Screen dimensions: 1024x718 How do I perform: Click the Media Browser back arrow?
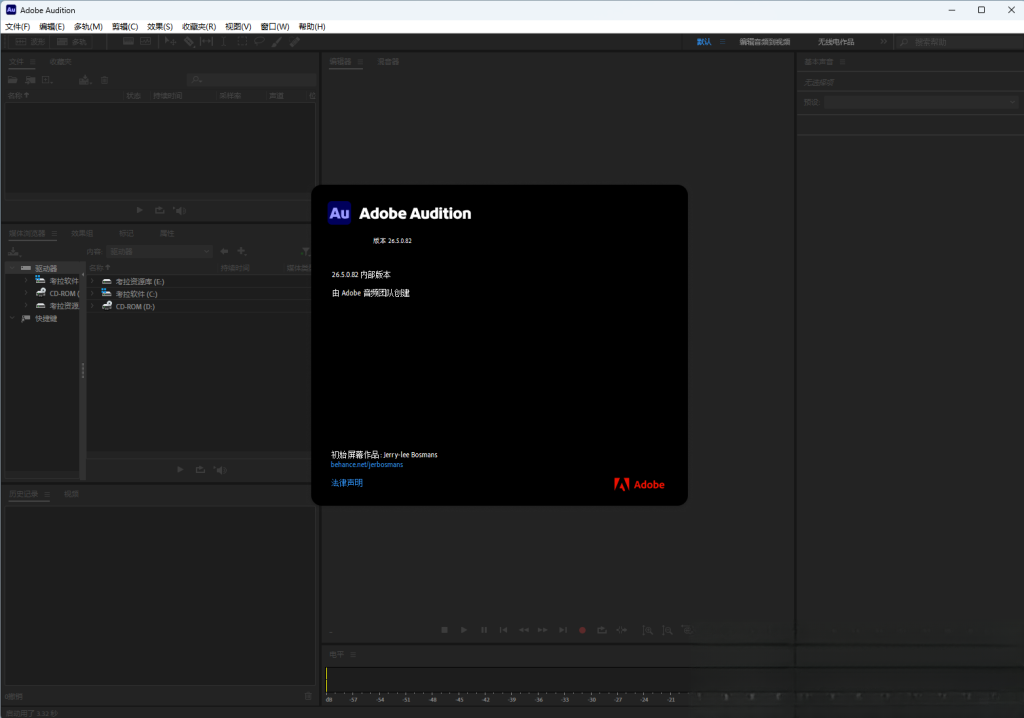point(224,251)
